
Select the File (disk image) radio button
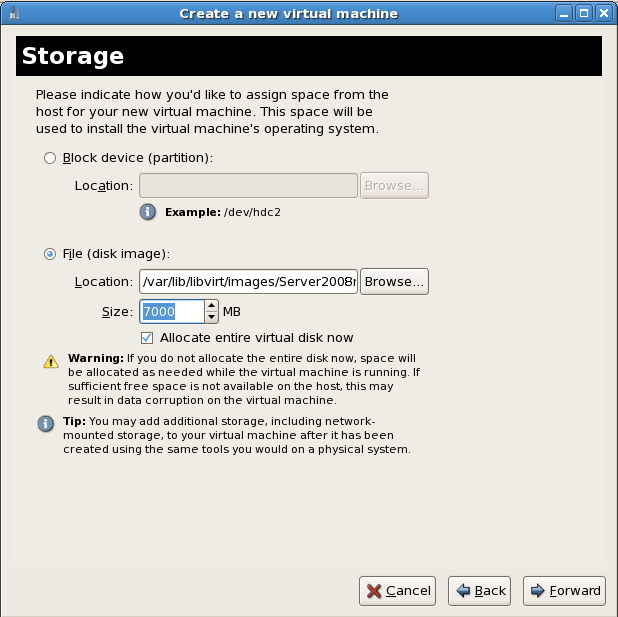click(50, 254)
